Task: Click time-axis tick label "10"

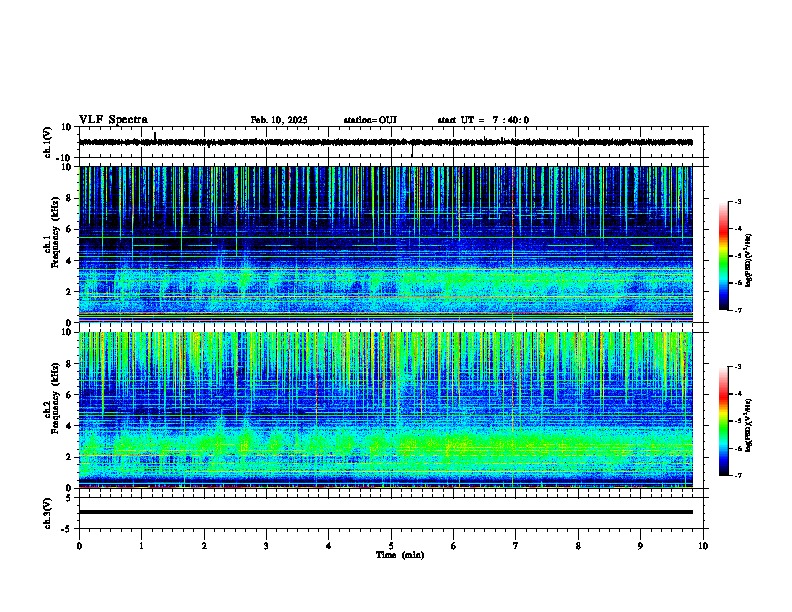Action: pos(703,546)
